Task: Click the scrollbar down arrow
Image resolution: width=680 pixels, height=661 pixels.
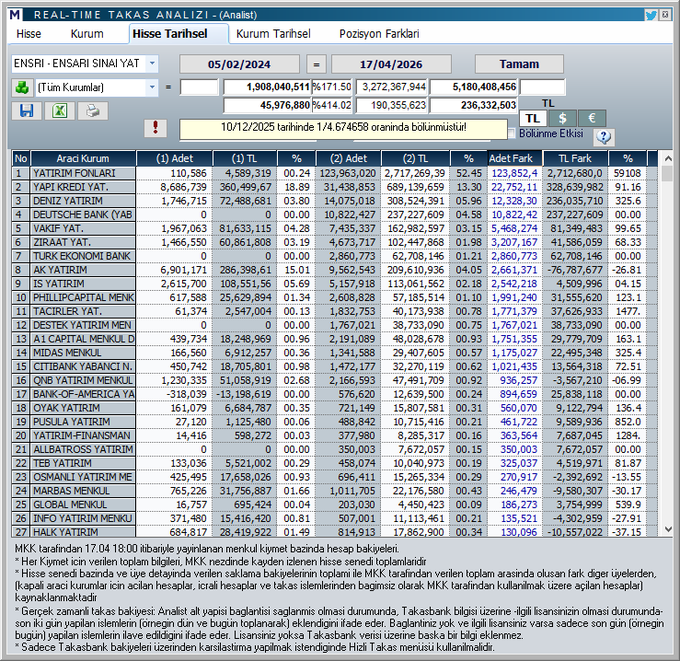Action: 668,530
